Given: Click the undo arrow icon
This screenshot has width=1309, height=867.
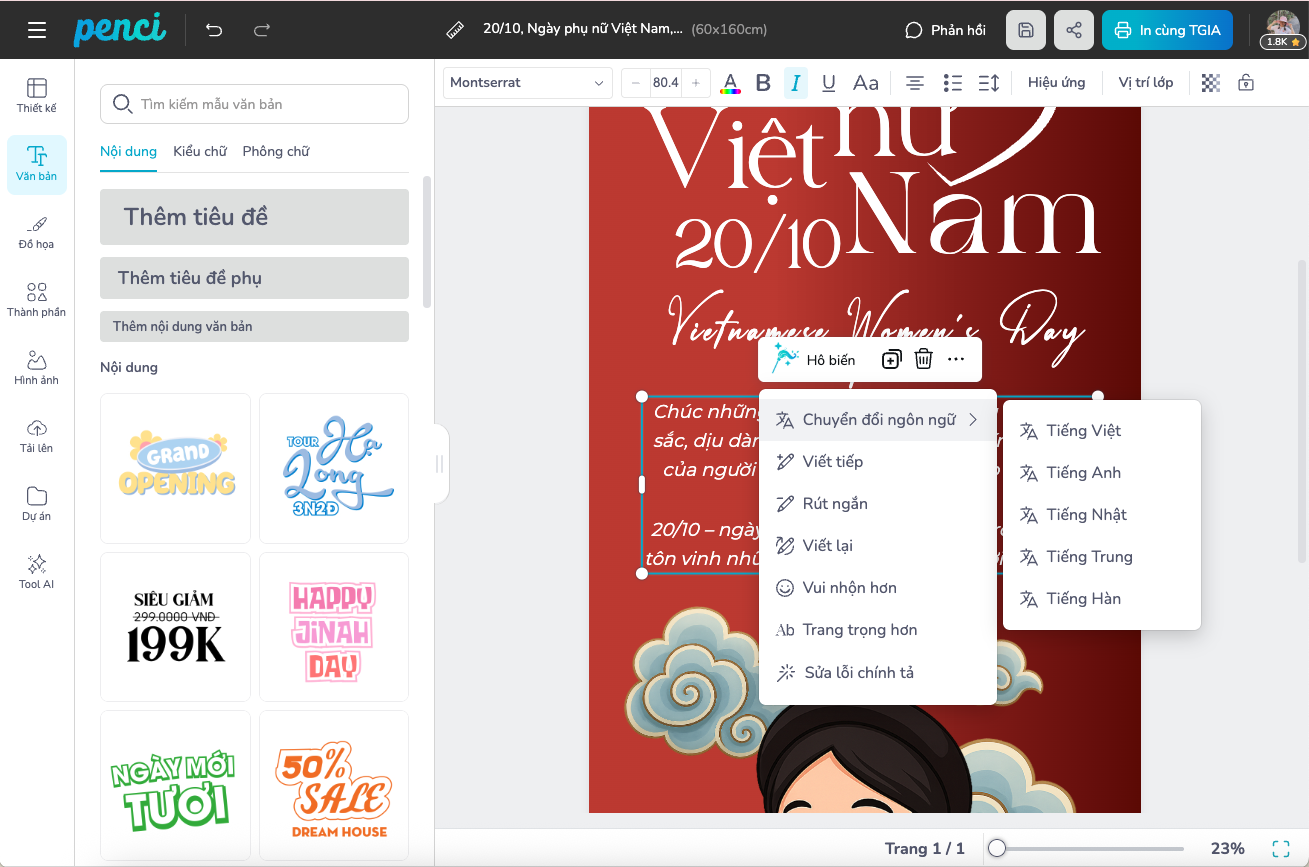Looking at the screenshot, I should click(x=214, y=30).
